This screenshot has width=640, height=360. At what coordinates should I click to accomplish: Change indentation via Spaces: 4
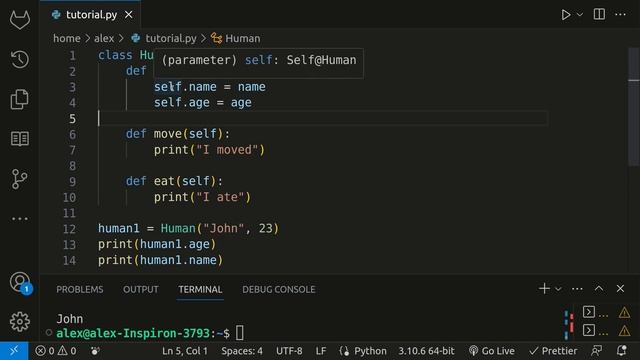click(242, 351)
